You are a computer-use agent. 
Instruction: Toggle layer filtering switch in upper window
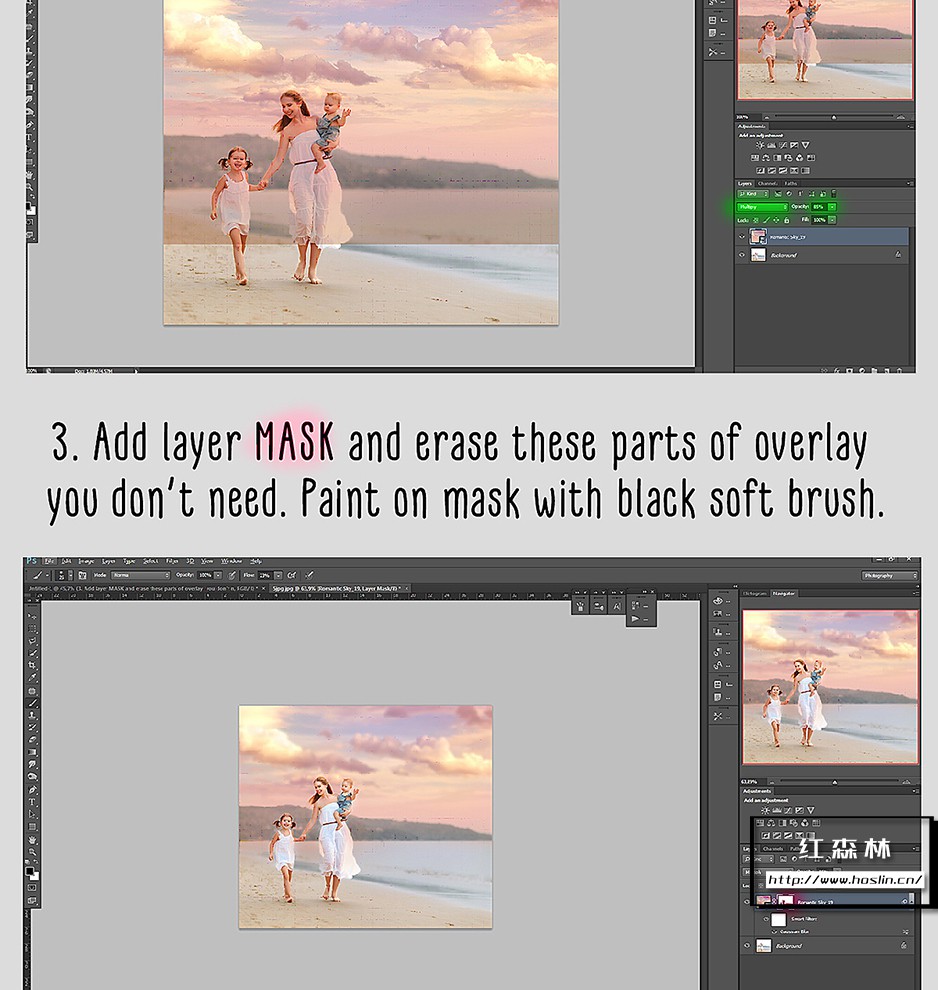pos(833,194)
